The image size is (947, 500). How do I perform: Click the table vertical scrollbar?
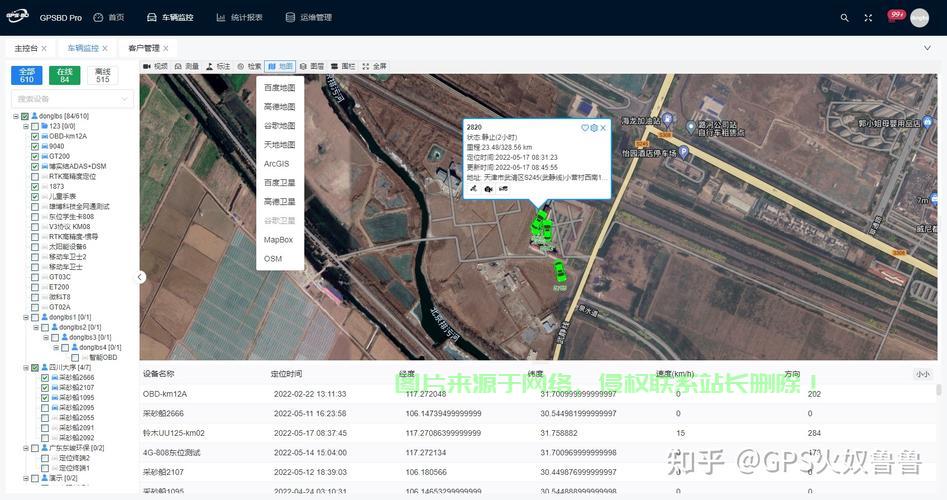coord(939,390)
